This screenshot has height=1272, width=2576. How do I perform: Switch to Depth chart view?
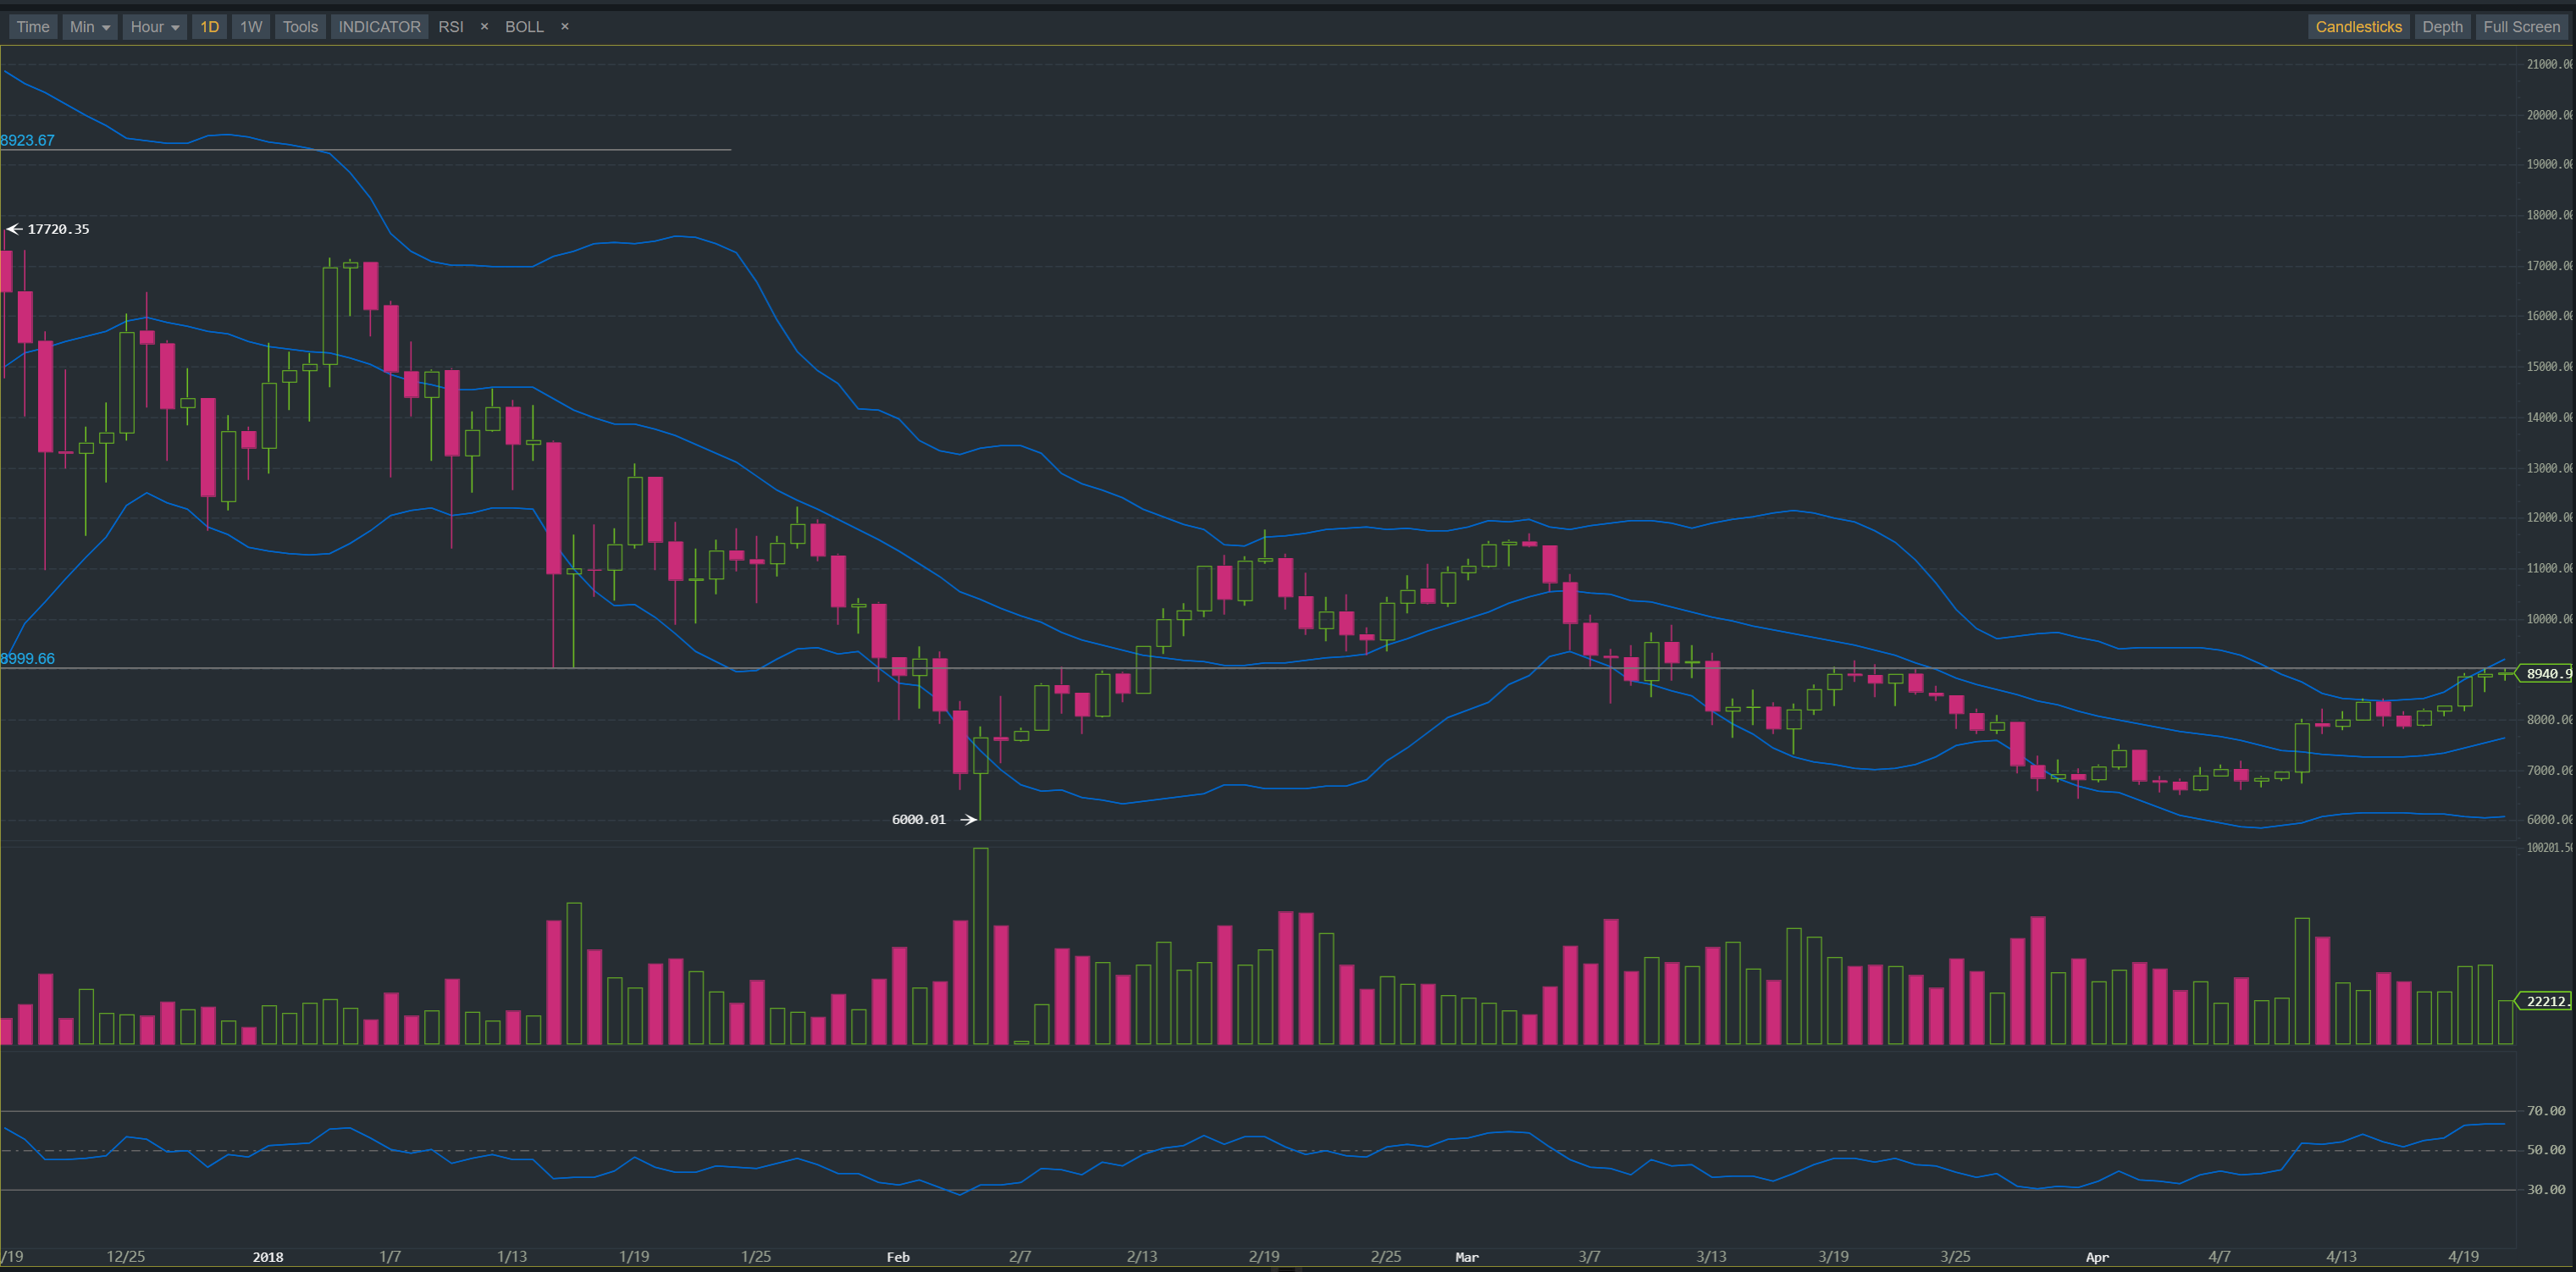click(2442, 27)
